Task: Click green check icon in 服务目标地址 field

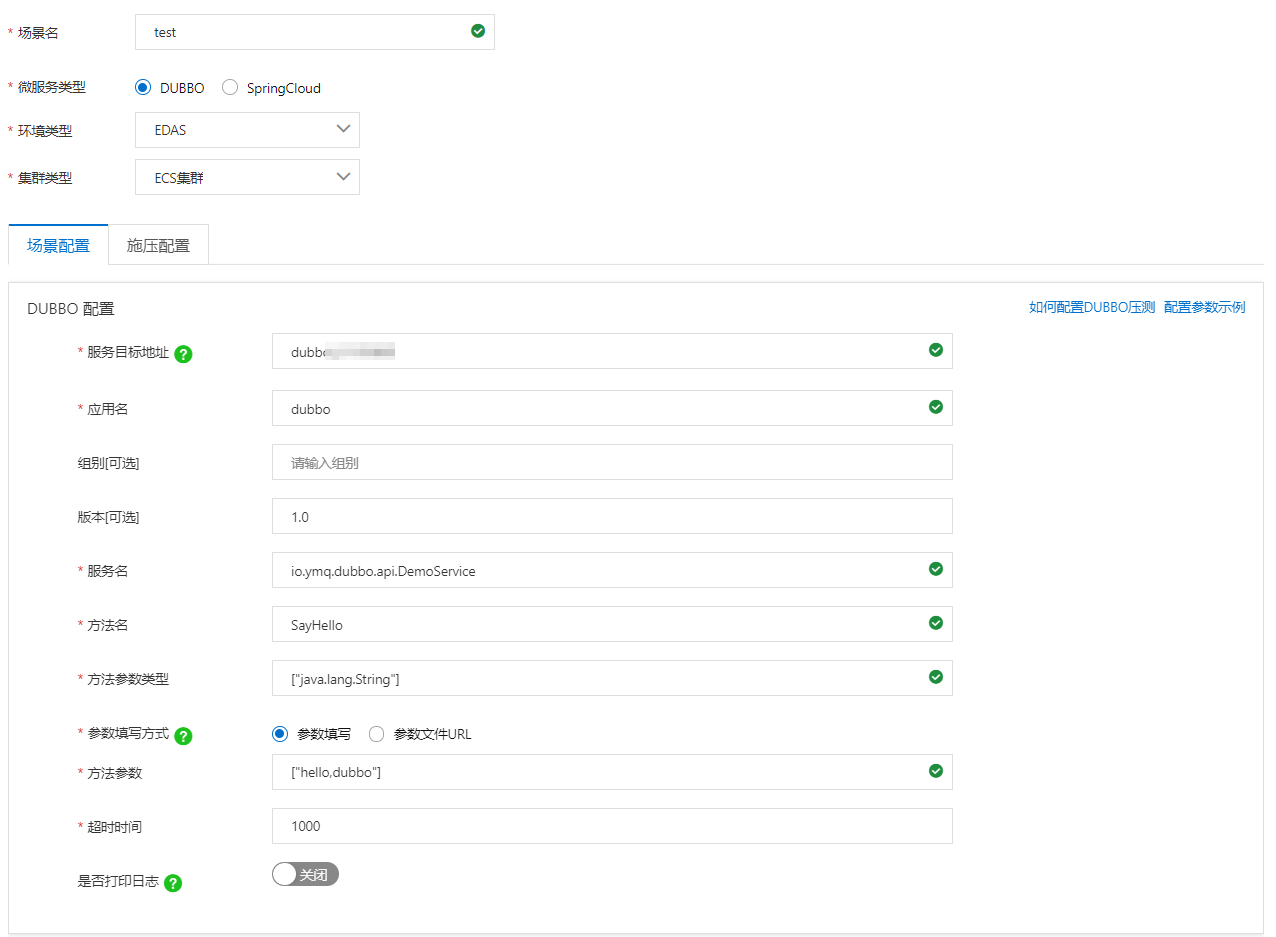Action: [x=936, y=350]
